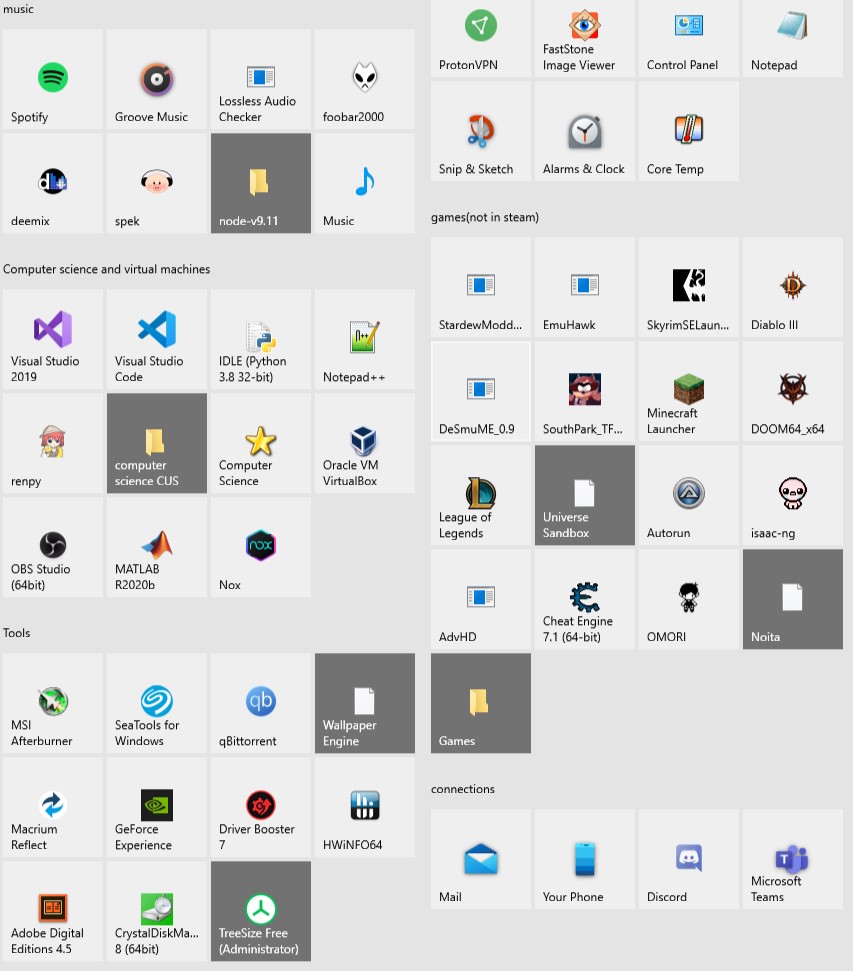Open StardewModd... tile
The width and height of the screenshot is (853, 971).
(x=481, y=287)
